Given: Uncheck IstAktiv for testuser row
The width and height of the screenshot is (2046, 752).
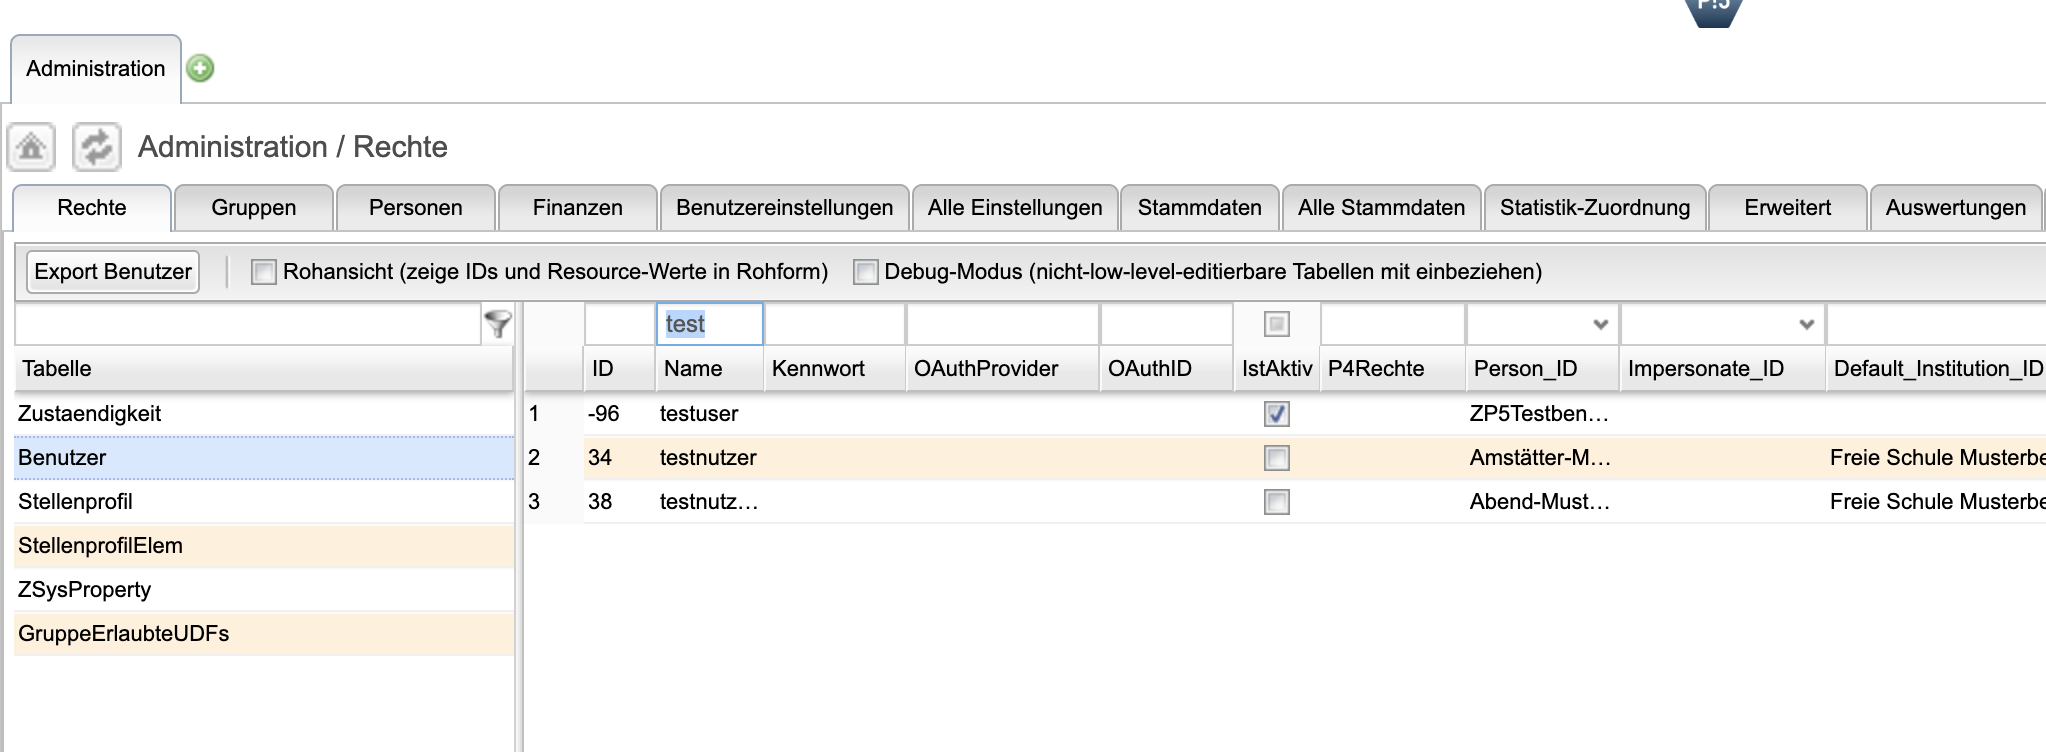Looking at the screenshot, I should pos(1276,414).
